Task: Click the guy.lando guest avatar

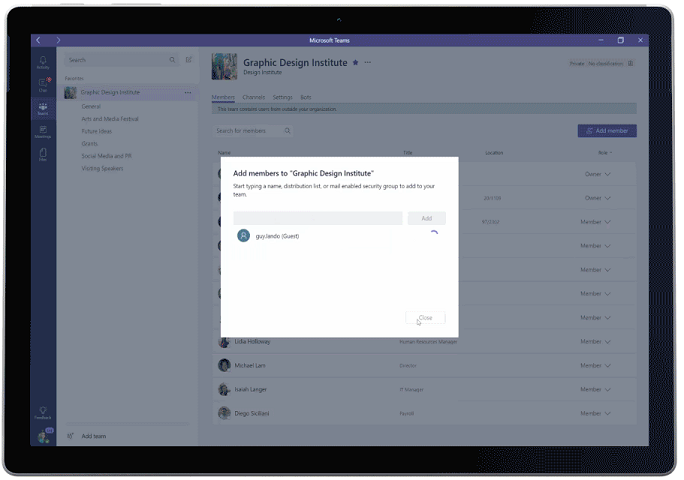Action: coord(243,236)
